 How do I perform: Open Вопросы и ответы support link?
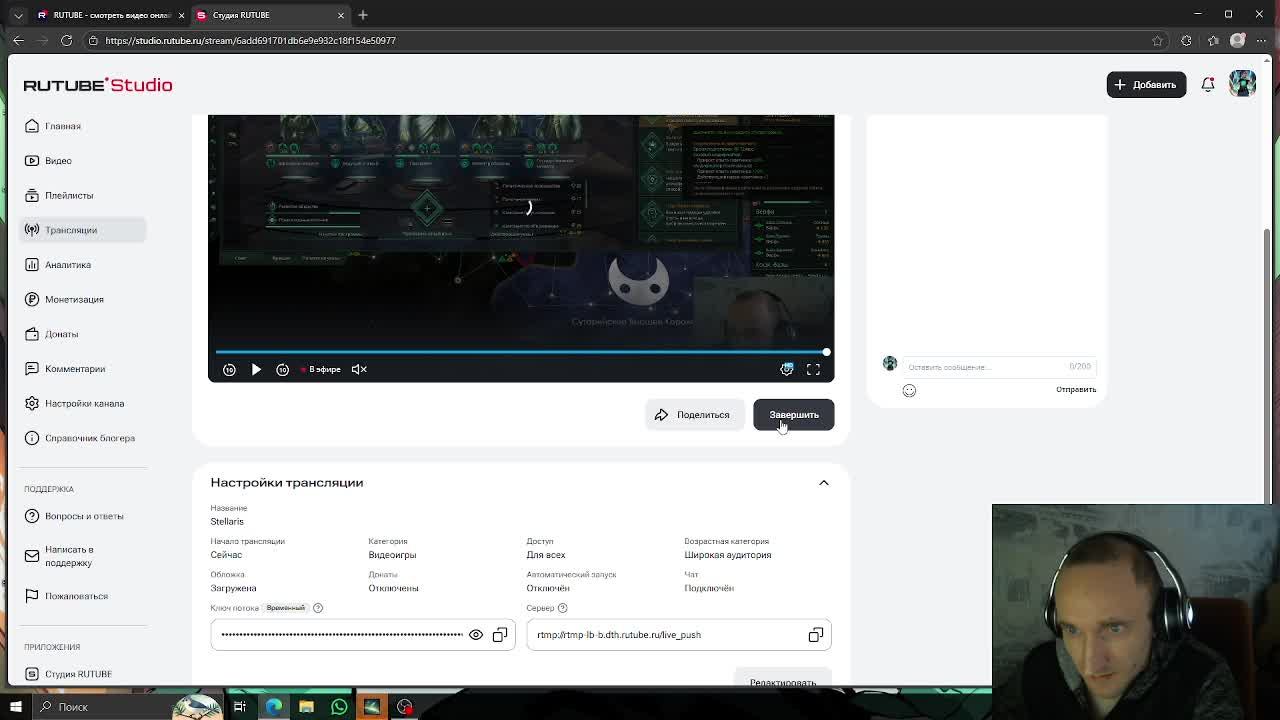83,516
